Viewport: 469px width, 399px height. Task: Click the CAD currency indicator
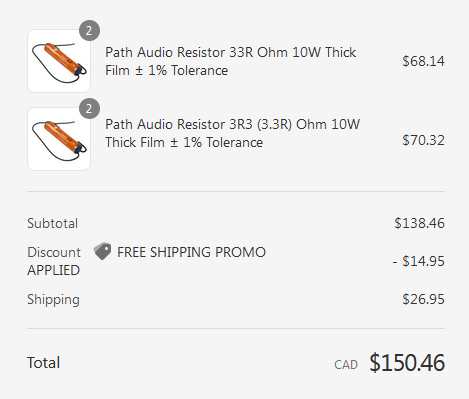tap(346, 365)
